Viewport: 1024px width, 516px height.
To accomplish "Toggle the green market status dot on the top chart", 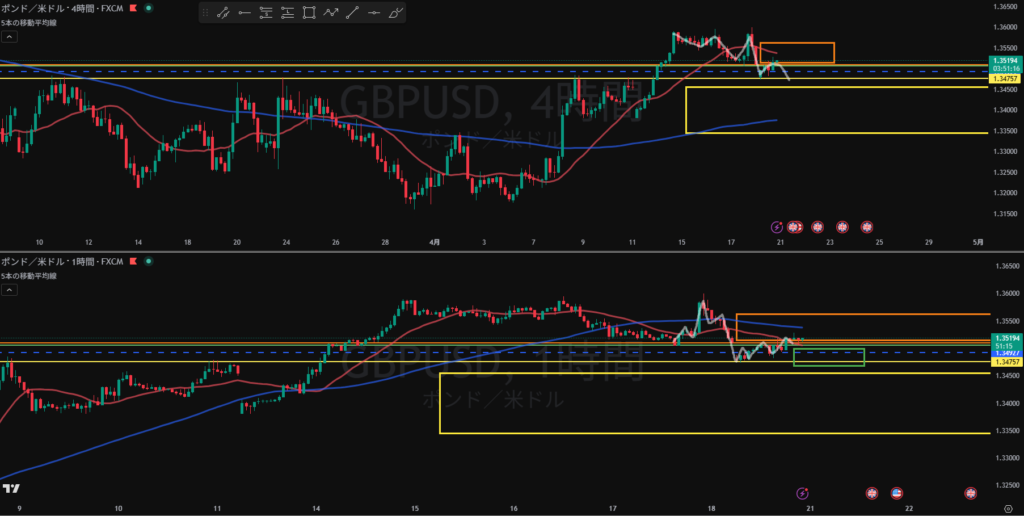I will (x=149, y=7).
